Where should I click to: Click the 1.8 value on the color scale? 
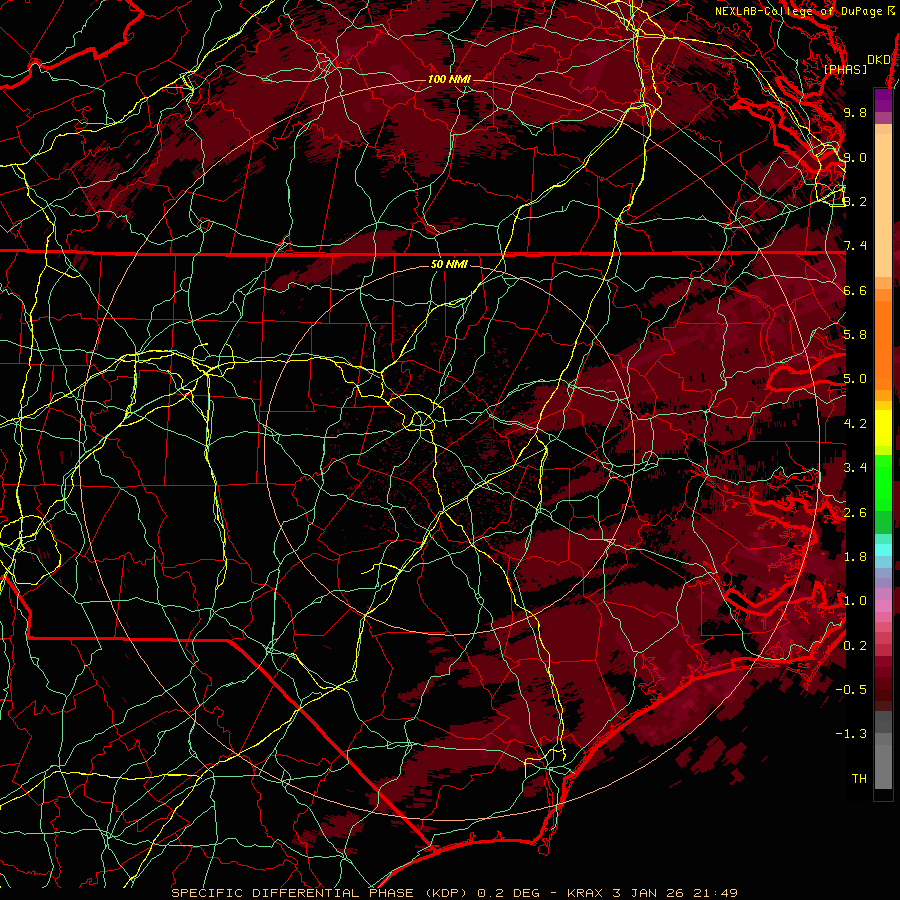click(x=855, y=557)
